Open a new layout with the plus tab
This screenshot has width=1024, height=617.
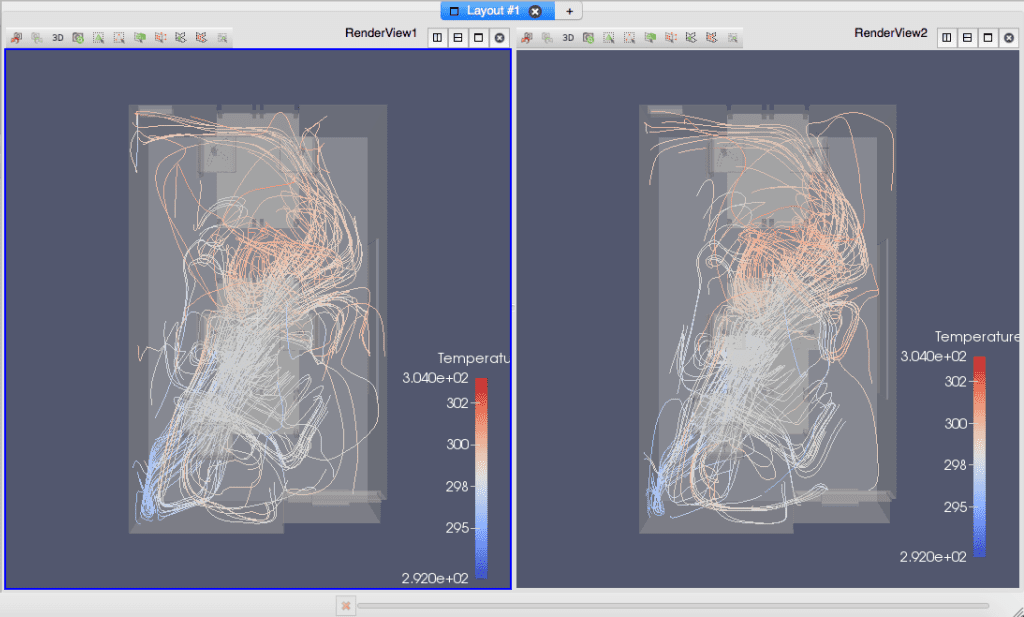point(568,11)
